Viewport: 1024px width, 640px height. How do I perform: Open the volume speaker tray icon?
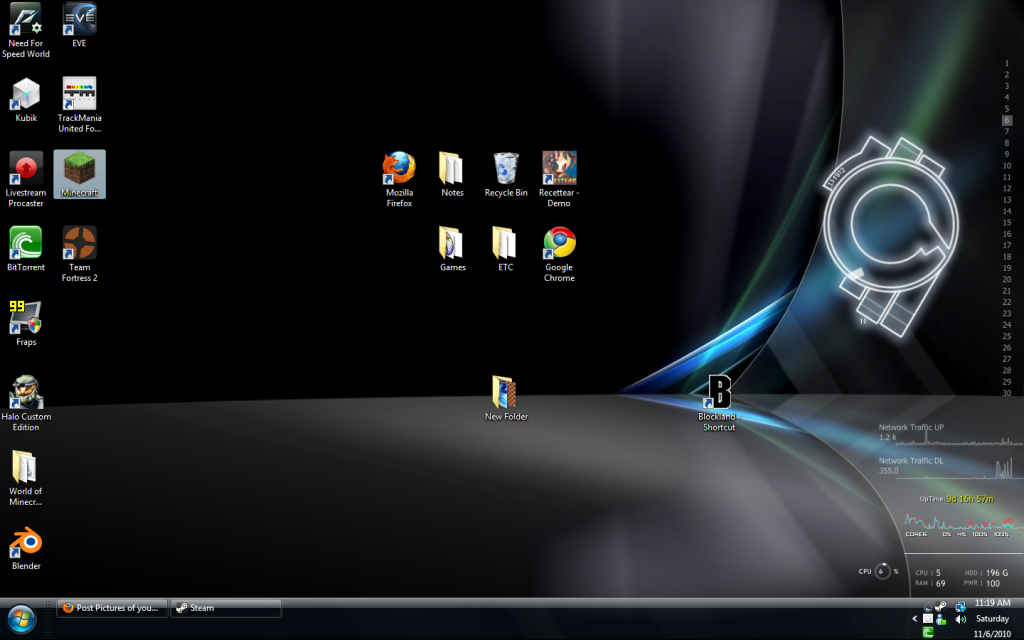click(x=961, y=619)
